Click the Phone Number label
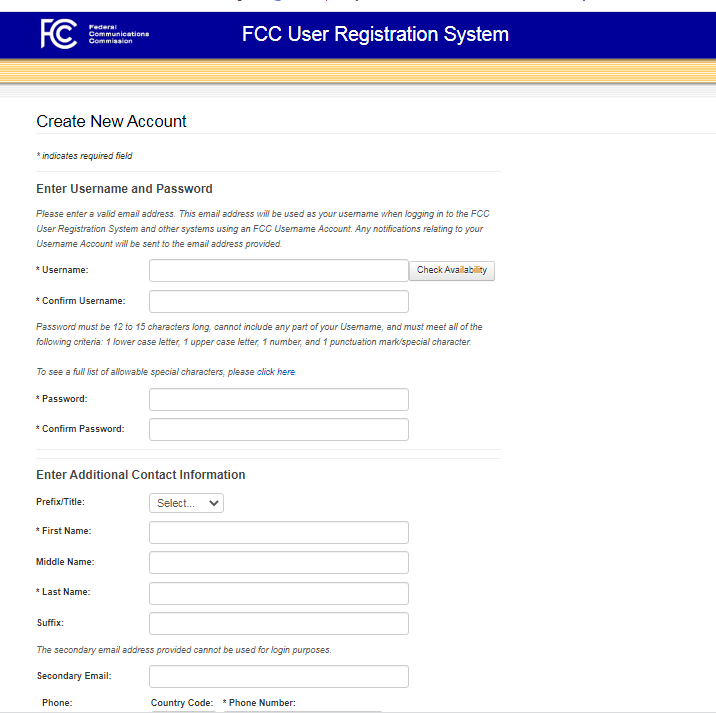 click(x=262, y=703)
